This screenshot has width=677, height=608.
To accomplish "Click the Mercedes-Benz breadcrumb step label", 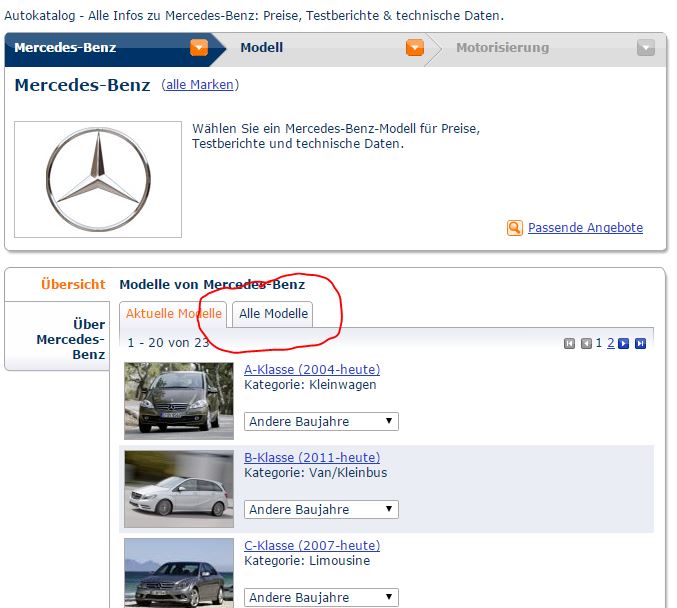I will tap(65, 48).
